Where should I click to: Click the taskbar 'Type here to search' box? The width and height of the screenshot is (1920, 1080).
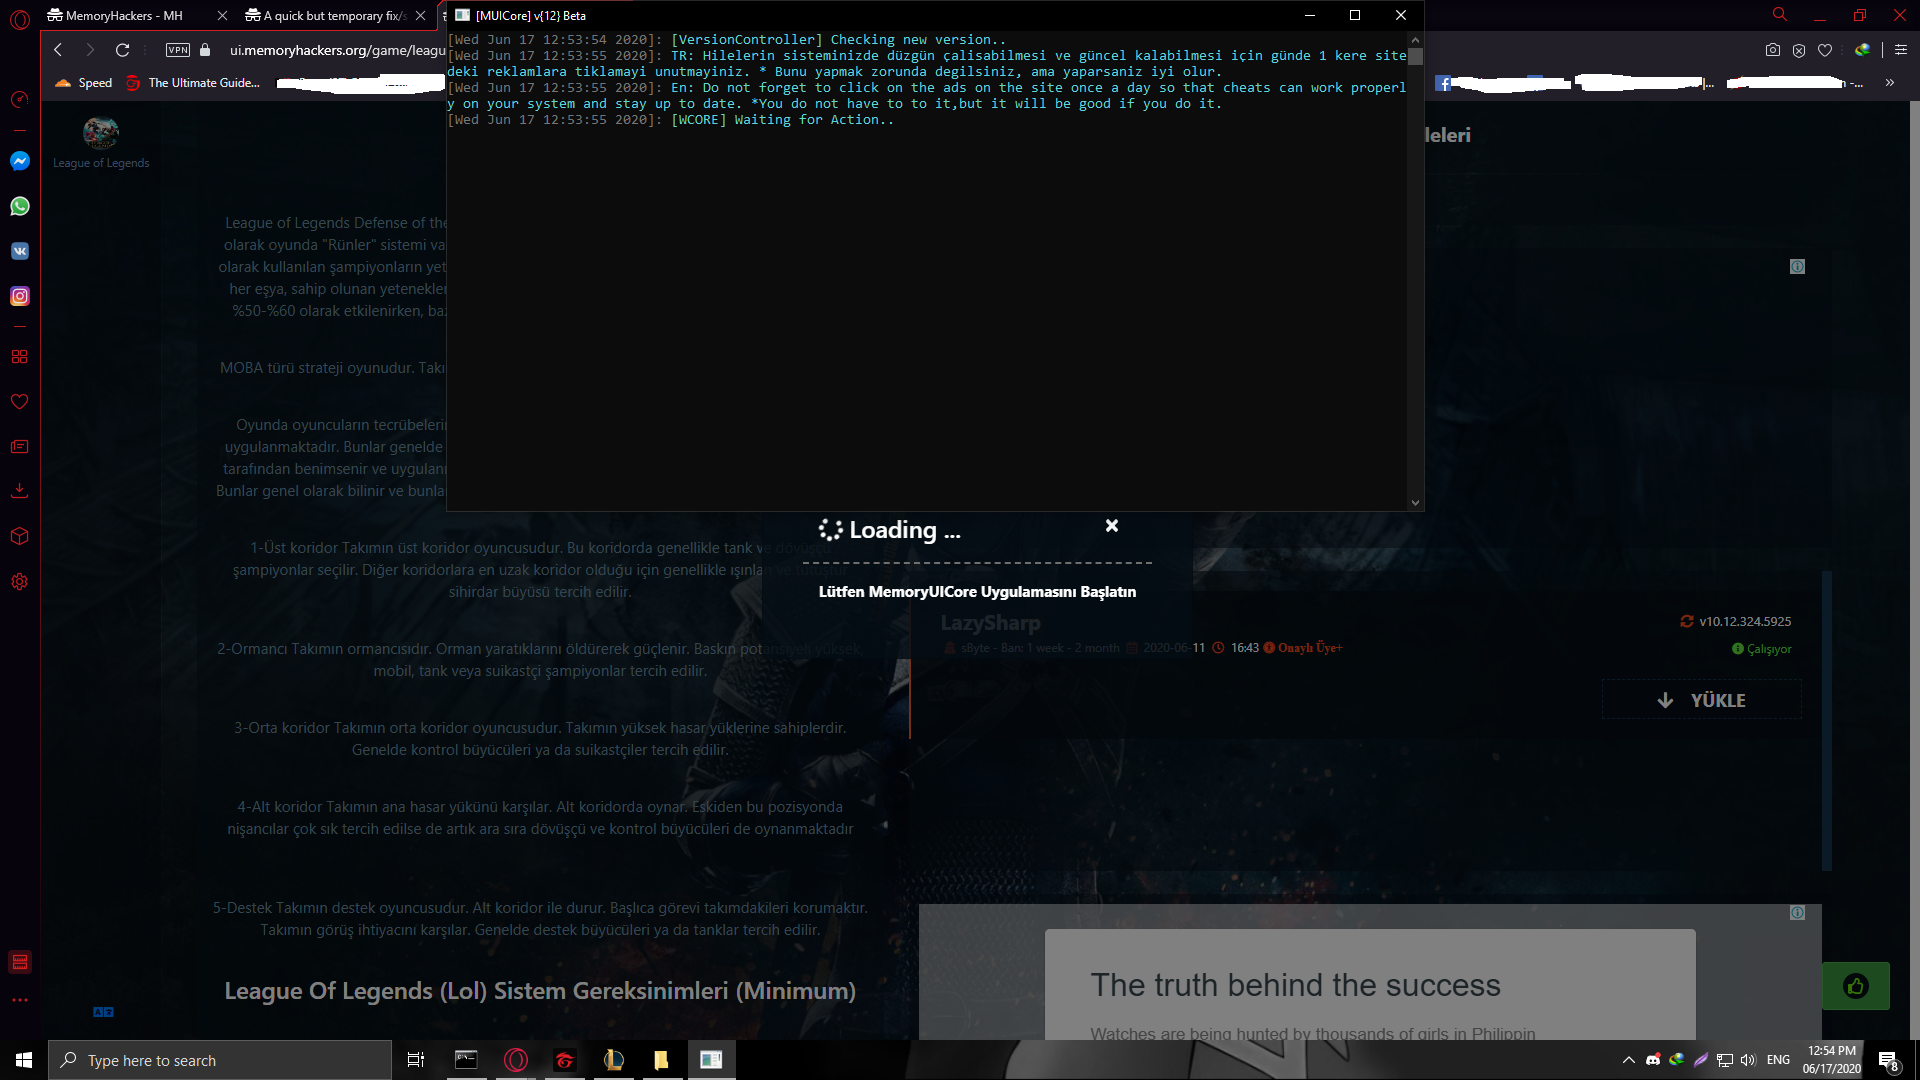pos(220,1060)
